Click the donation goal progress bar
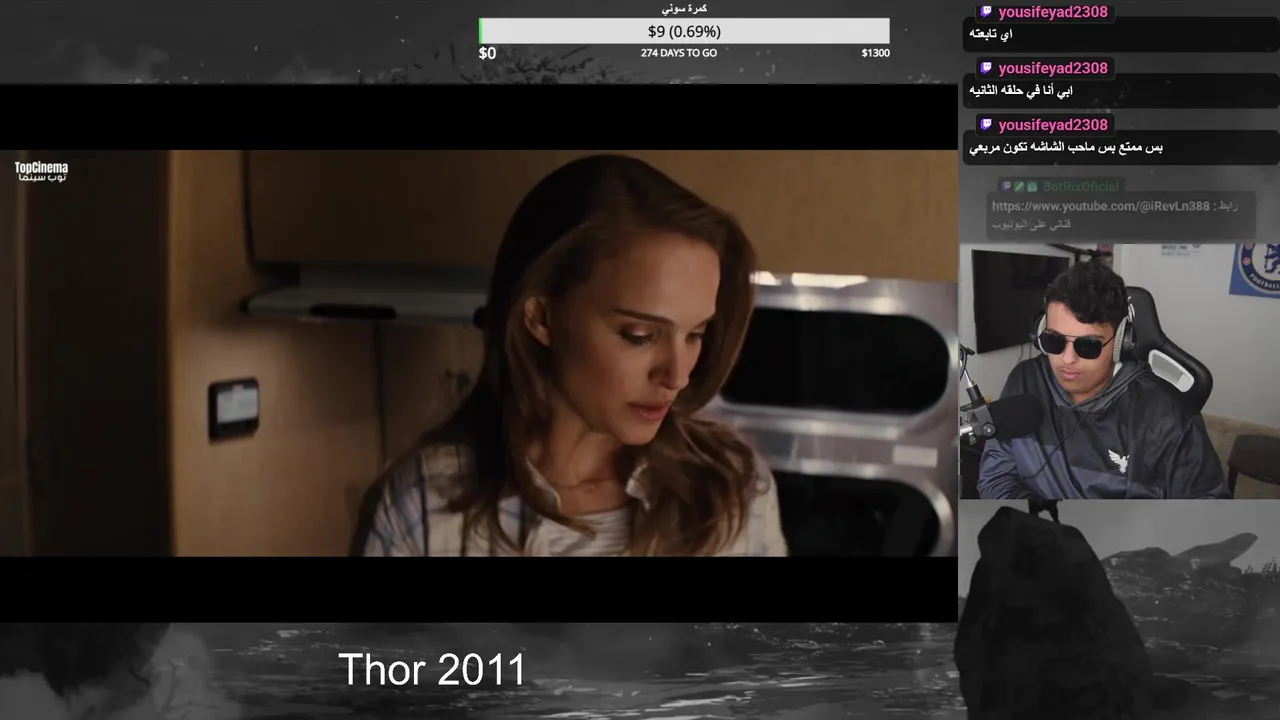The image size is (1280, 720). (x=684, y=31)
